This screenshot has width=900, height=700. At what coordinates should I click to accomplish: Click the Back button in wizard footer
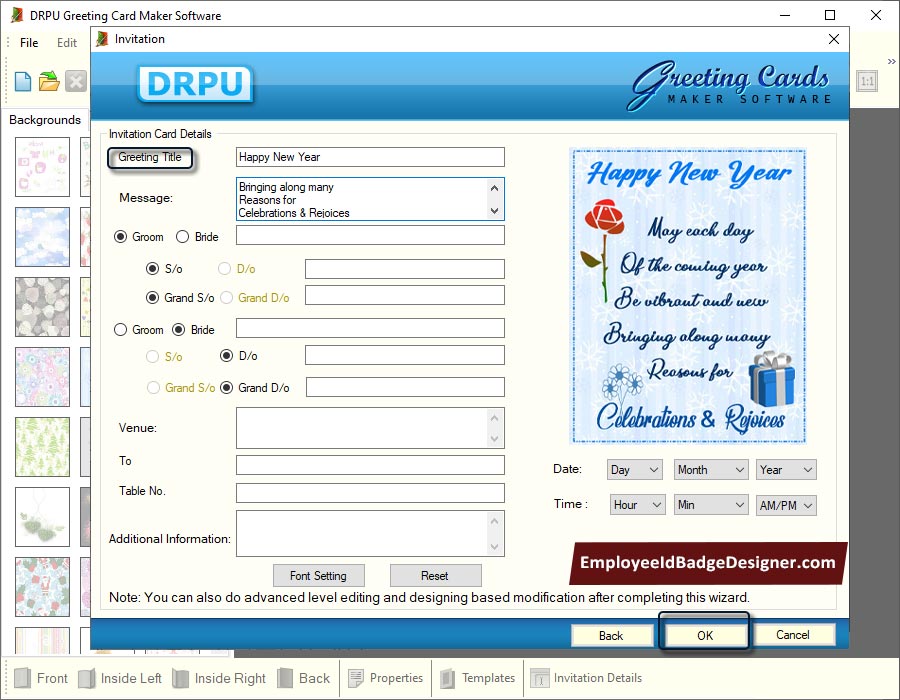click(611, 635)
